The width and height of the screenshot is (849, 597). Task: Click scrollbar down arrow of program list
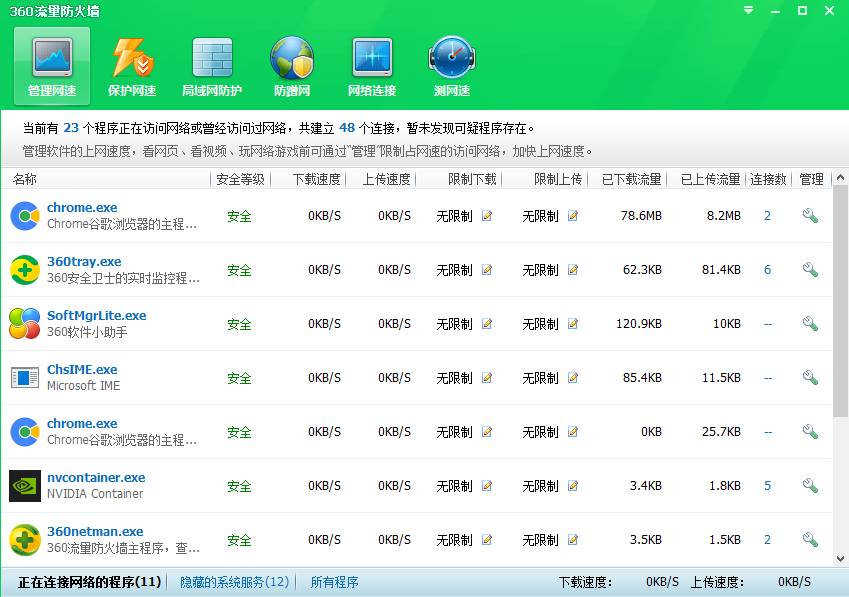click(840, 559)
